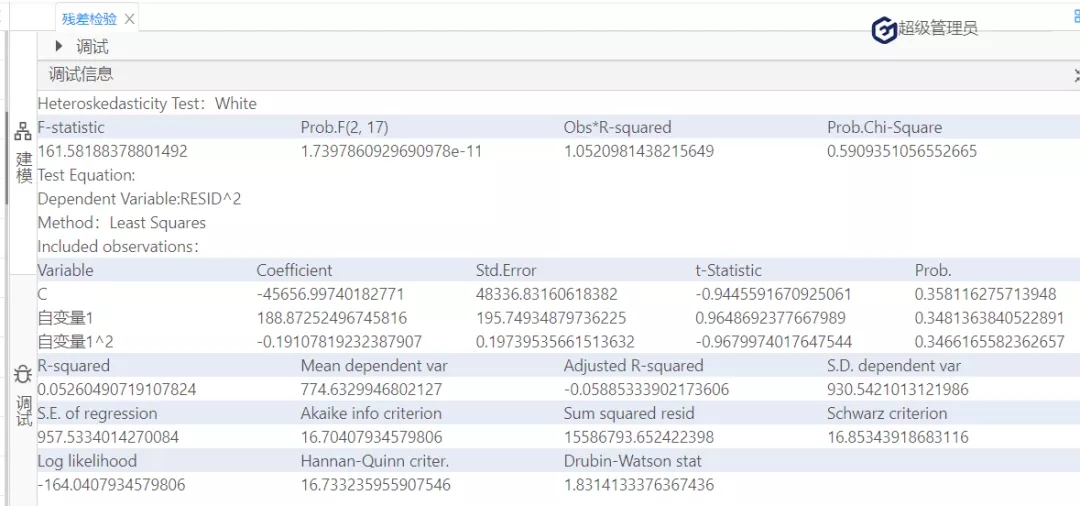Image resolution: width=1080 pixels, height=506 pixels.
Task: Select the F-statistic value cell
Action: 112,152
